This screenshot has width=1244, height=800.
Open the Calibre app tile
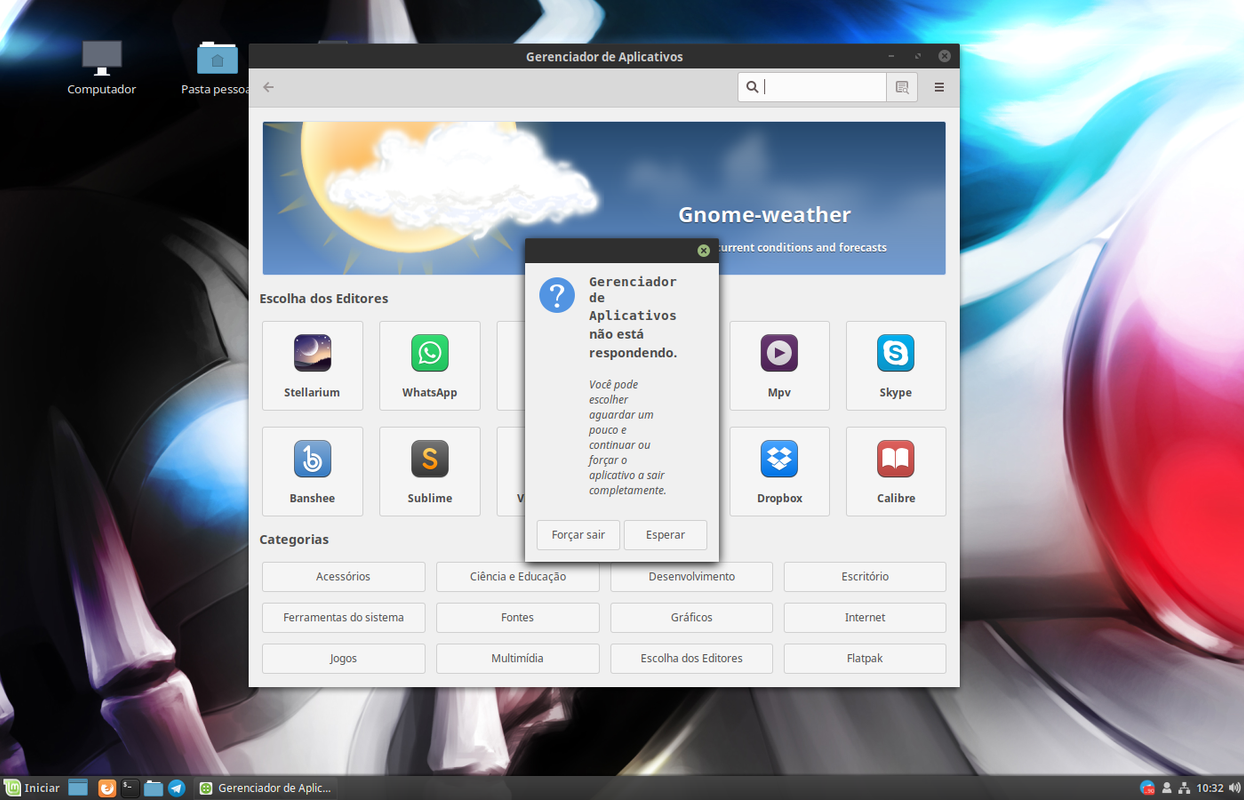coord(896,471)
